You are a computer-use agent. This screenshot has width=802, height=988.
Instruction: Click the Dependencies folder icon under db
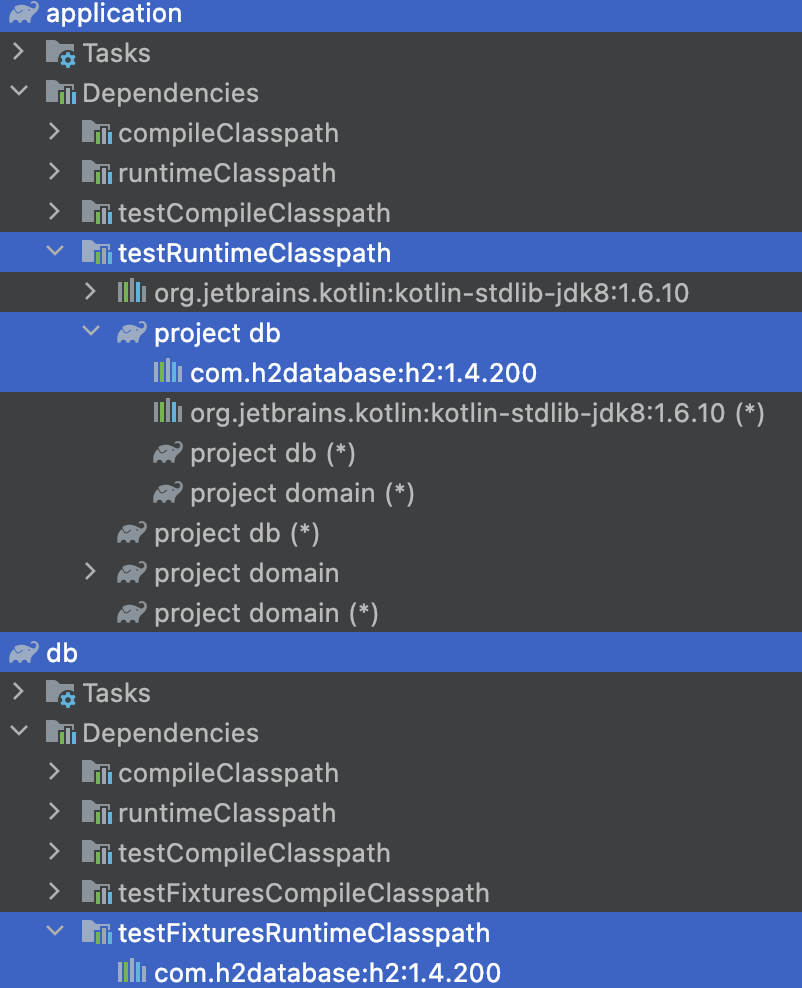[61, 732]
